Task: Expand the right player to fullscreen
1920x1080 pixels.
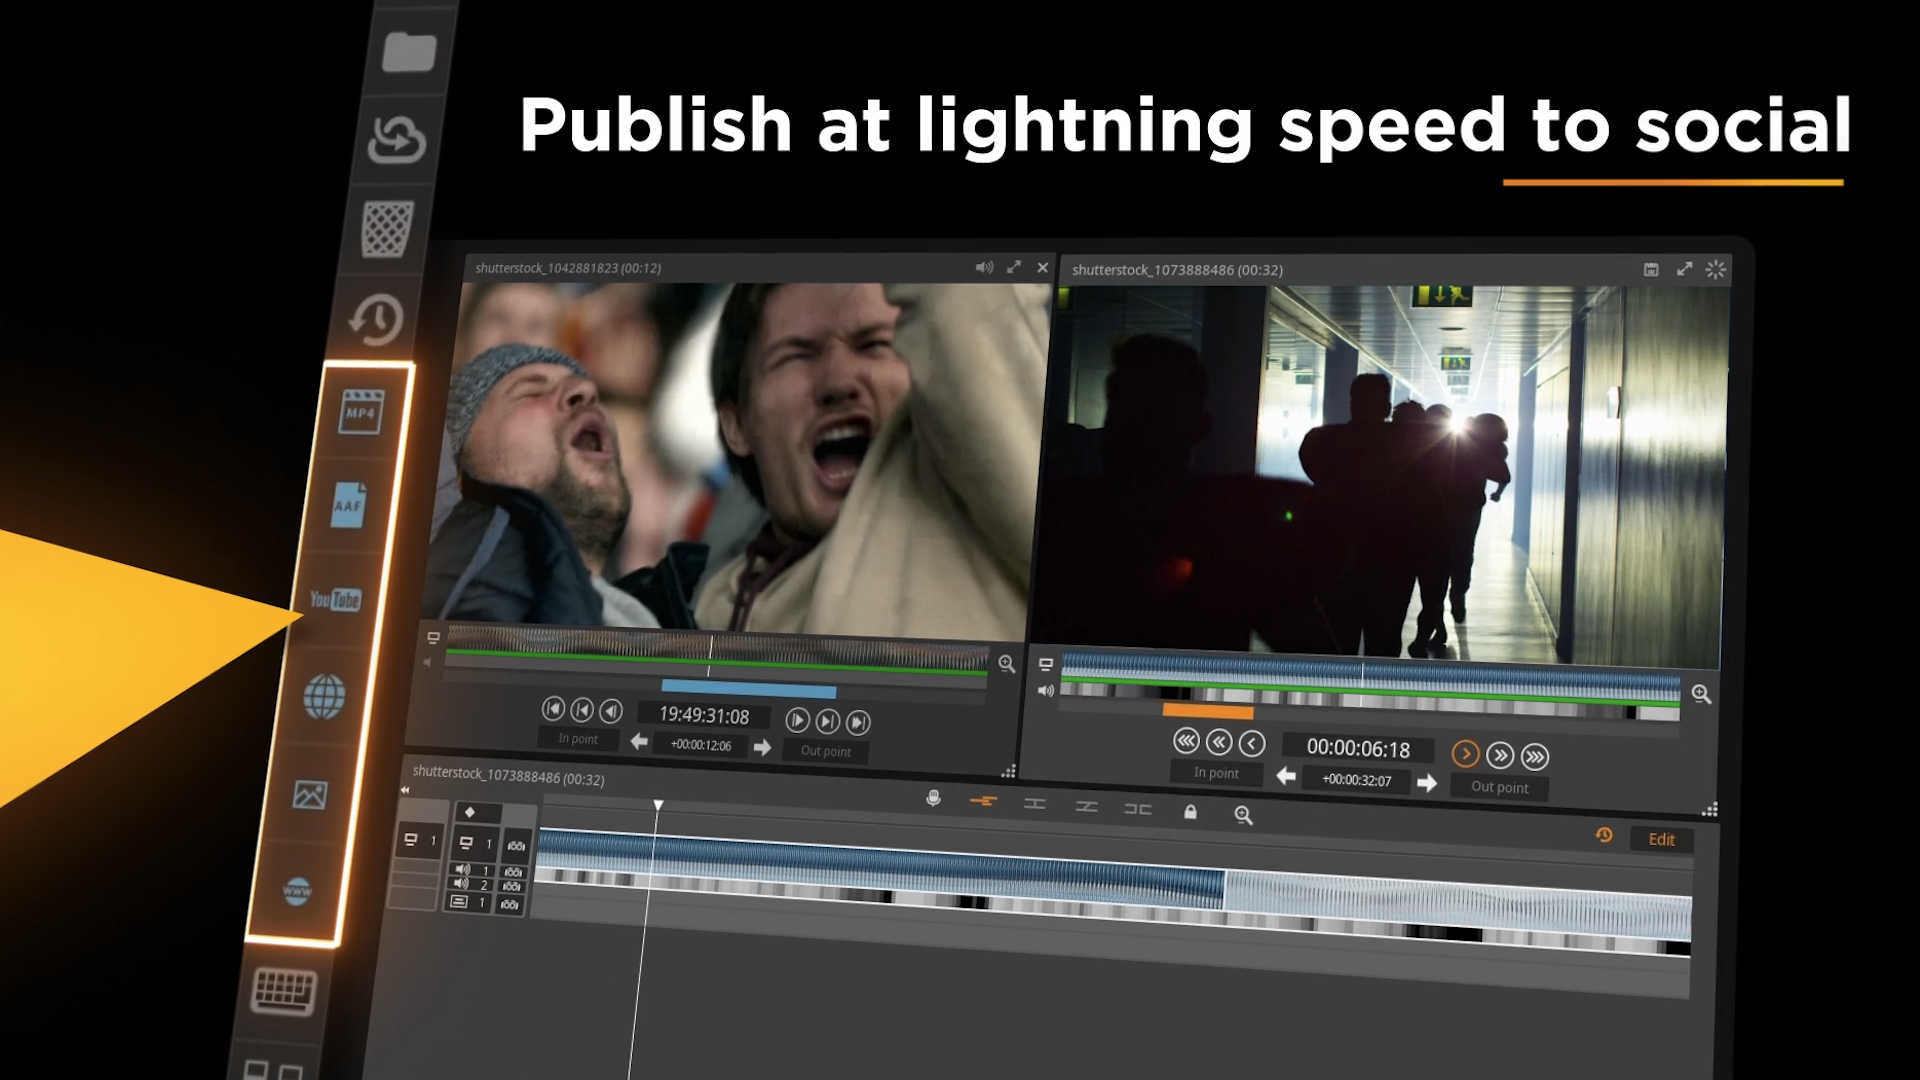Action: click(x=1684, y=268)
